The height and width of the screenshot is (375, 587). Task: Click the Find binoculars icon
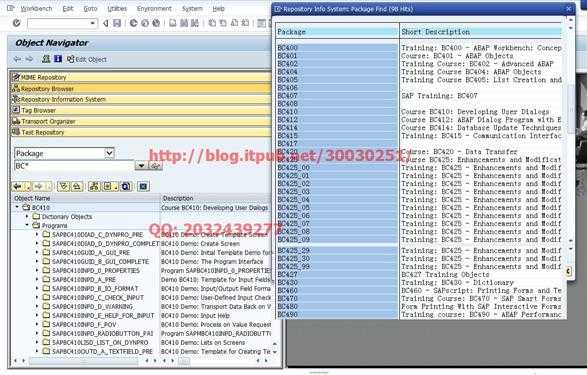point(184,23)
